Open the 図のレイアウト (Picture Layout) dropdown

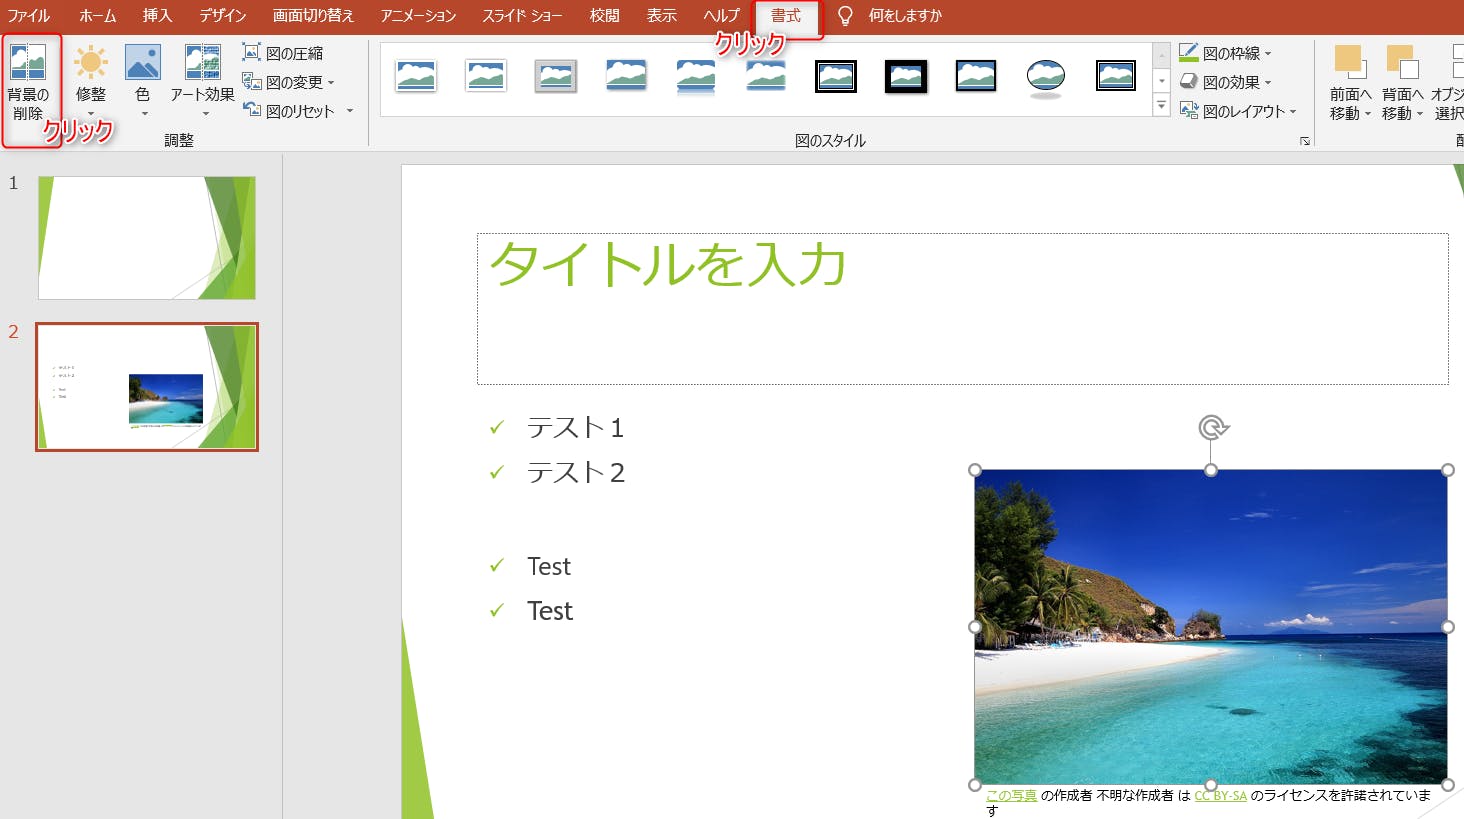[x=1238, y=111]
